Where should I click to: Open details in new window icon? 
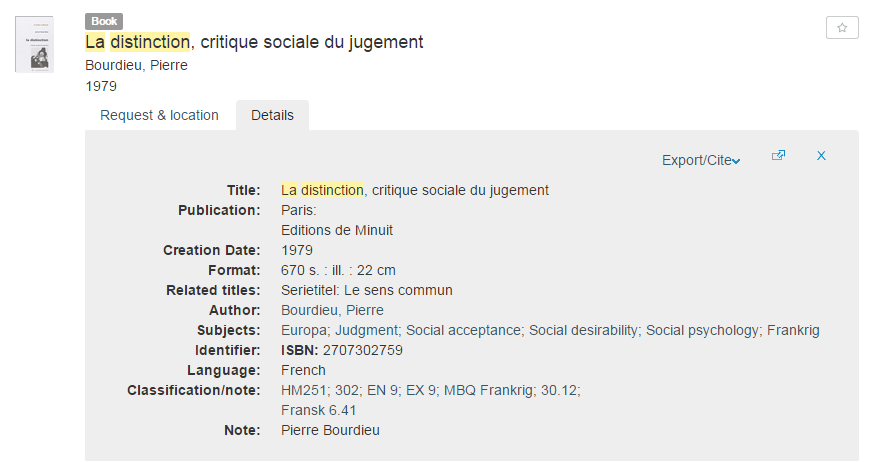pos(778,156)
